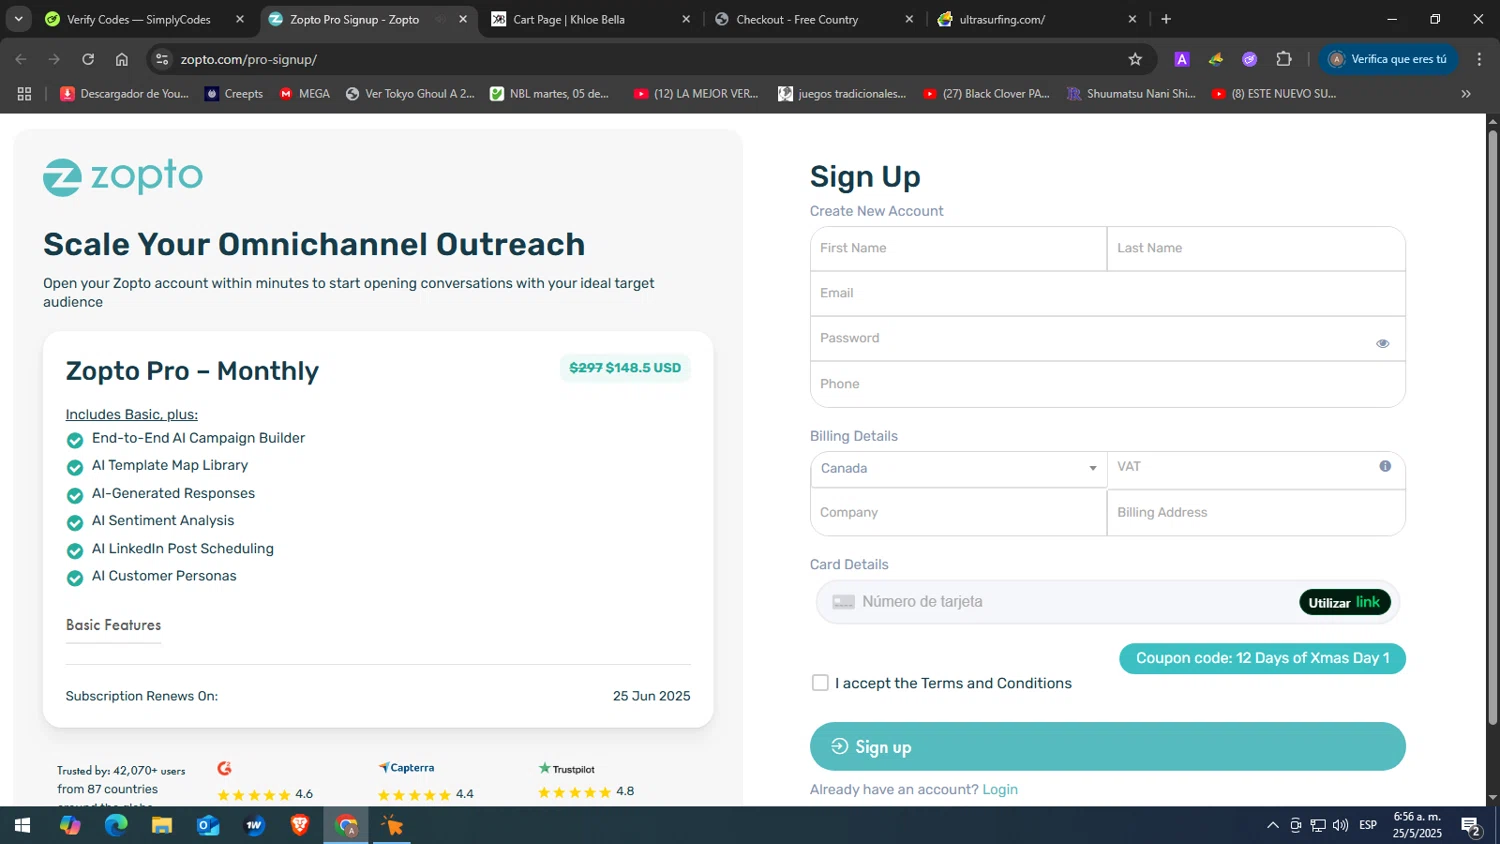Click Utilizar link button in card field
The width and height of the screenshot is (1500, 844).
(1344, 602)
